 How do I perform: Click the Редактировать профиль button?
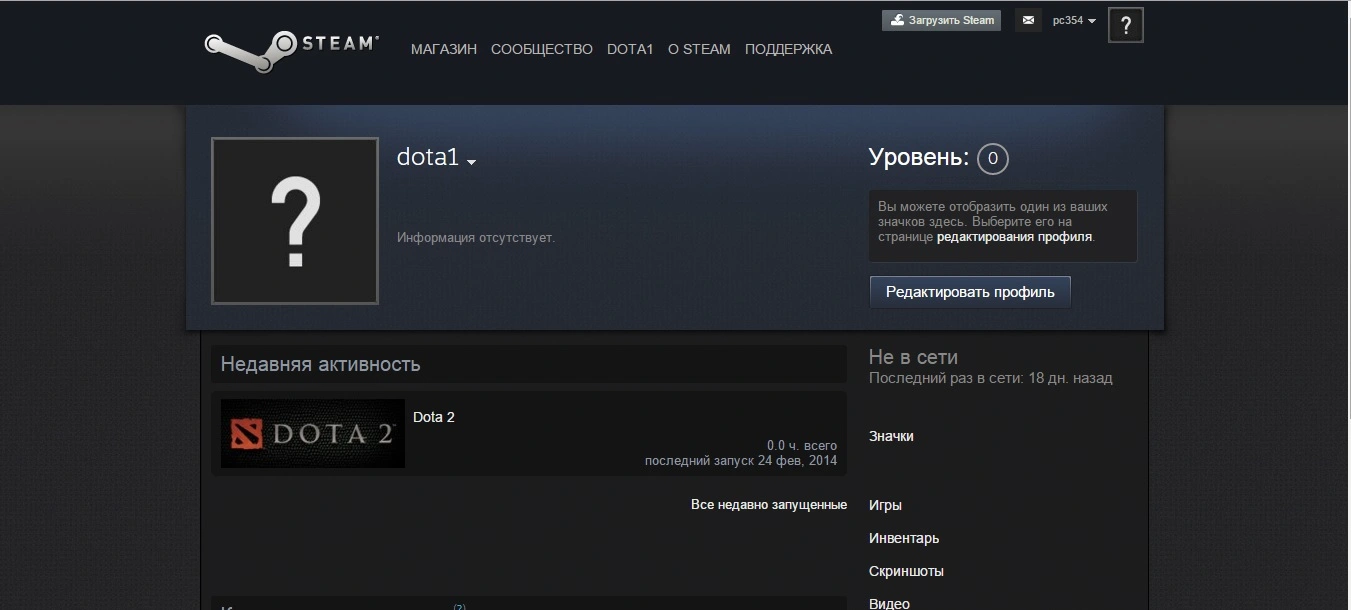click(x=970, y=292)
